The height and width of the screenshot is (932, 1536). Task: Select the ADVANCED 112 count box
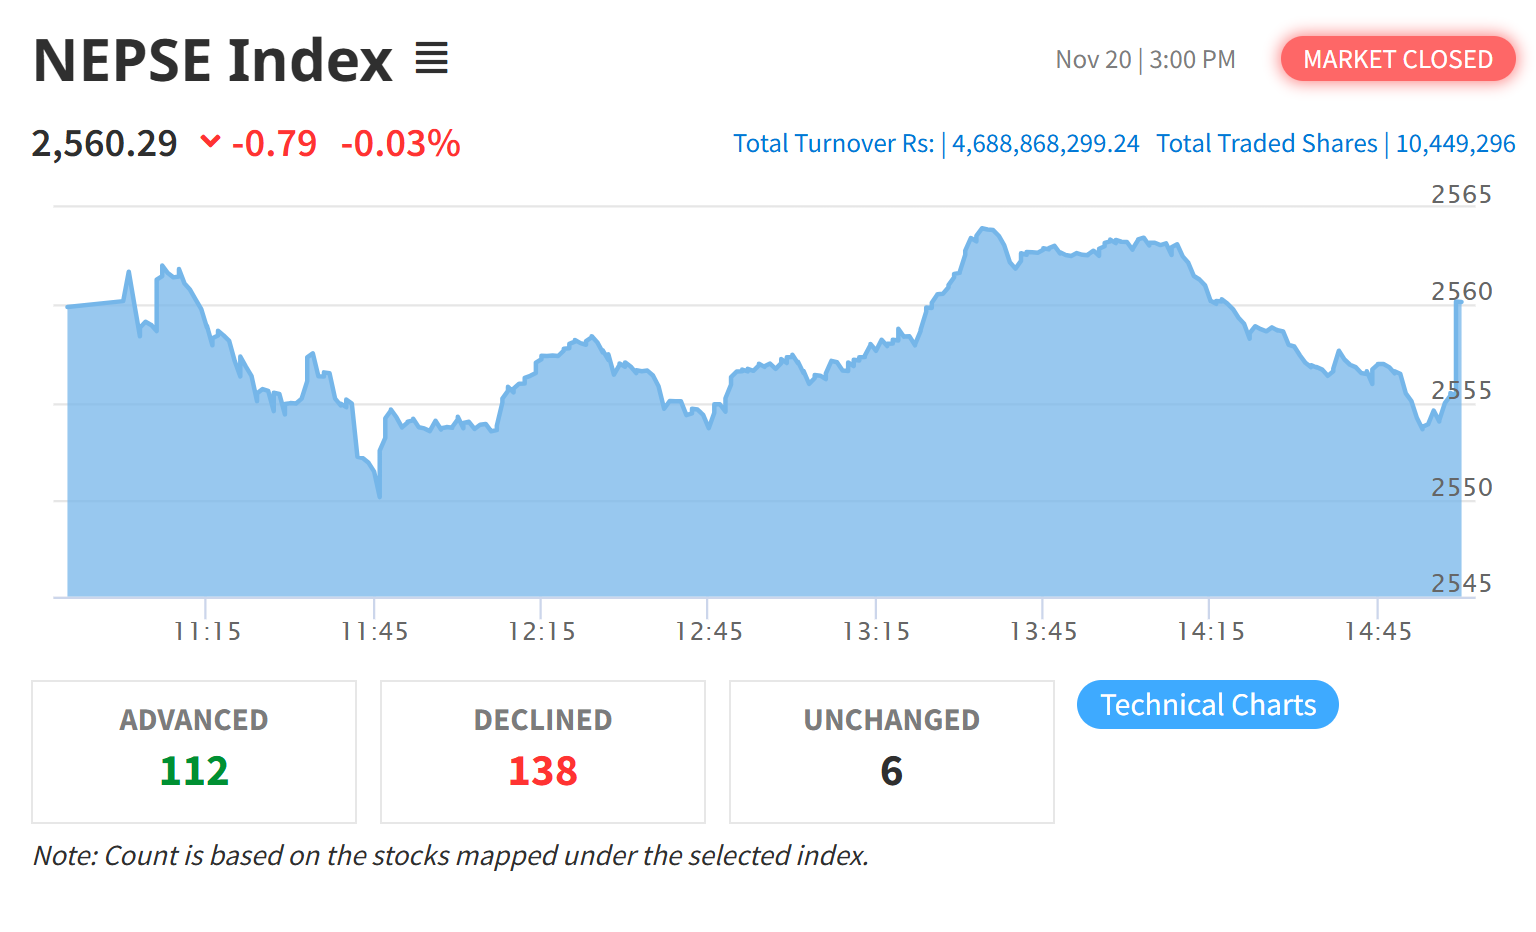pos(194,752)
